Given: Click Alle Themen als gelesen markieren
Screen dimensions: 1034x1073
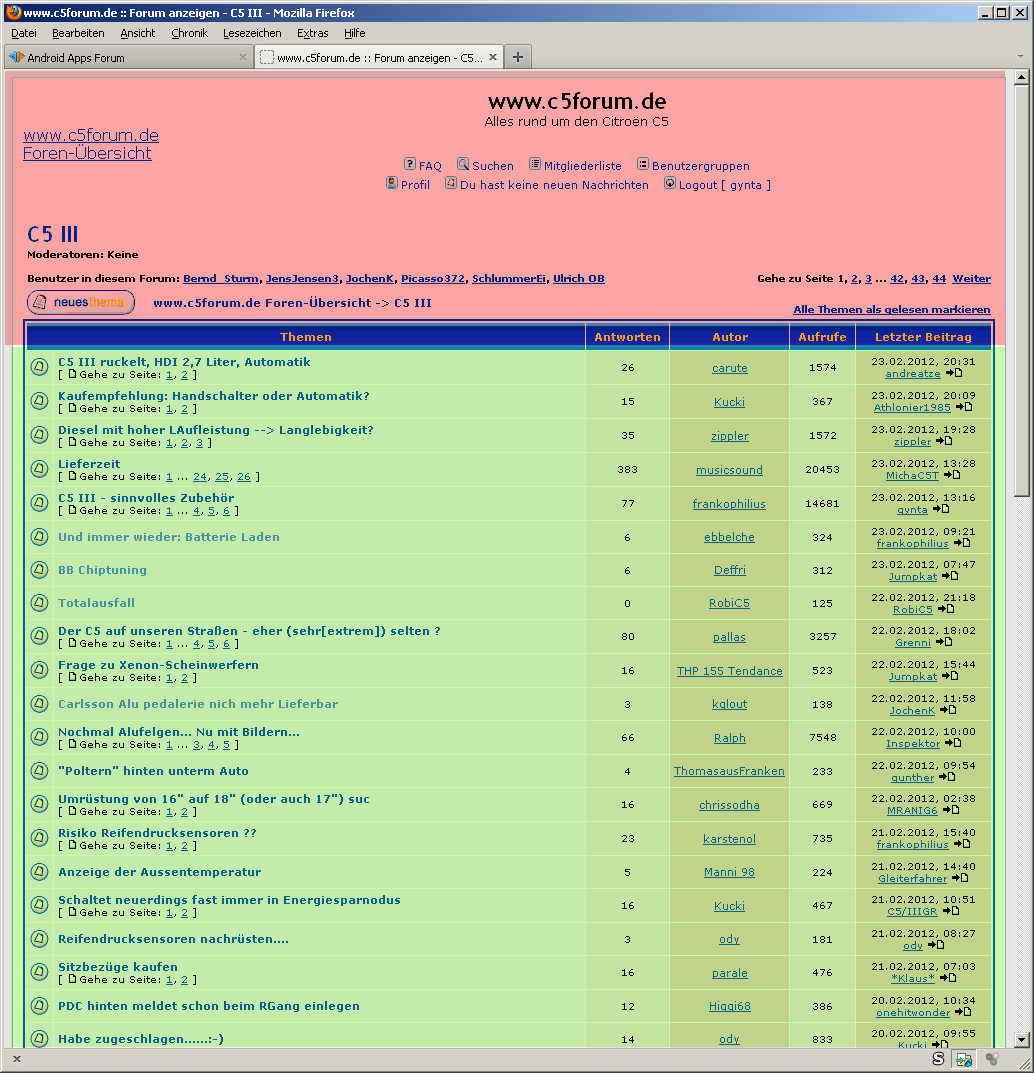Looking at the screenshot, I should [891, 310].
